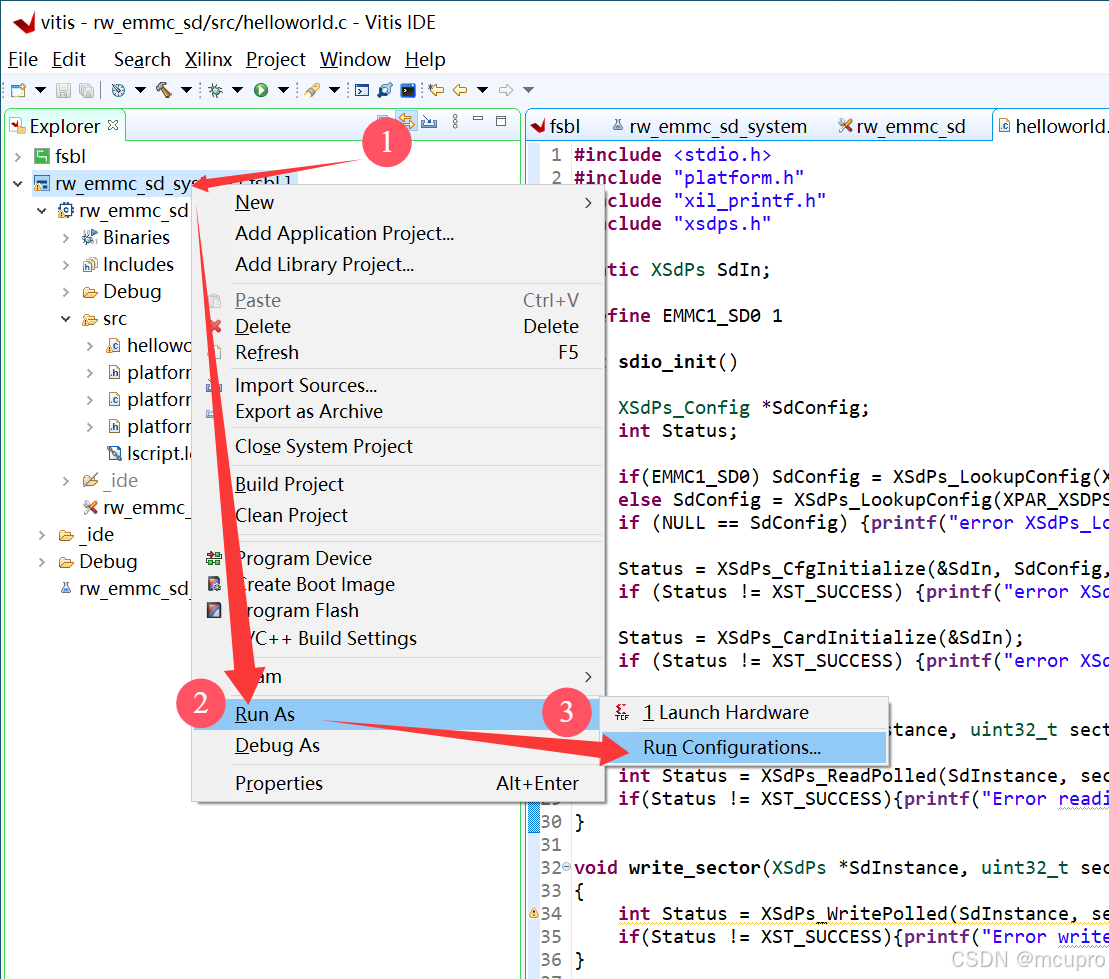The height and width of the screenshot is (979, 1109).
Task: Open Properties from context menu
Action: [397, 784]
